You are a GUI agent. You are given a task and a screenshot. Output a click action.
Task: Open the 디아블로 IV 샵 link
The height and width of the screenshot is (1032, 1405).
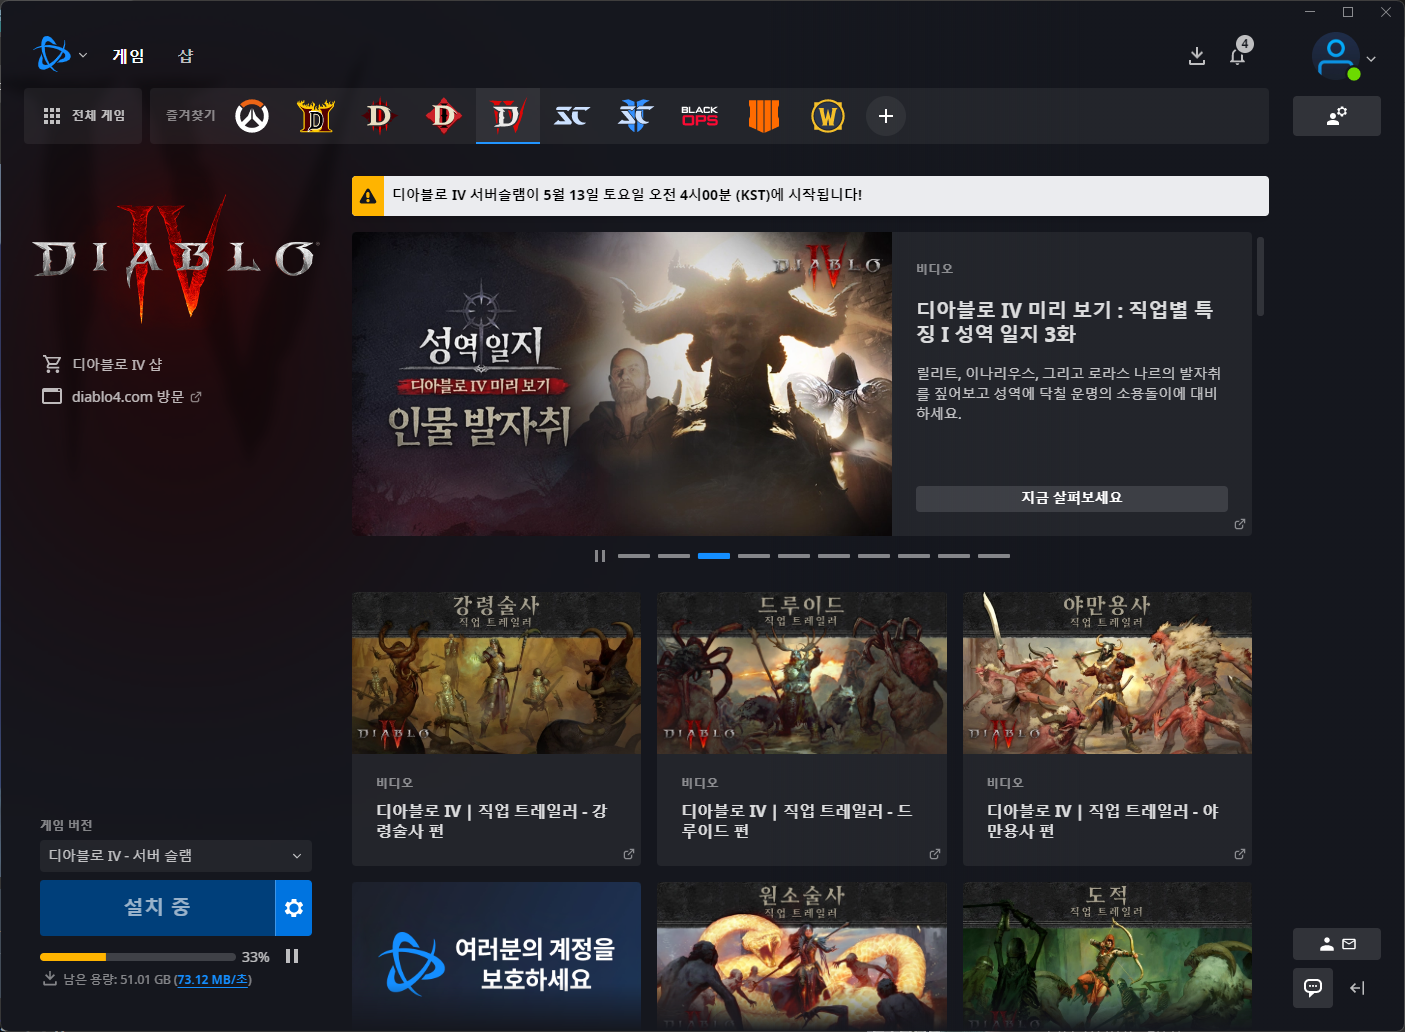pos(102,364)
